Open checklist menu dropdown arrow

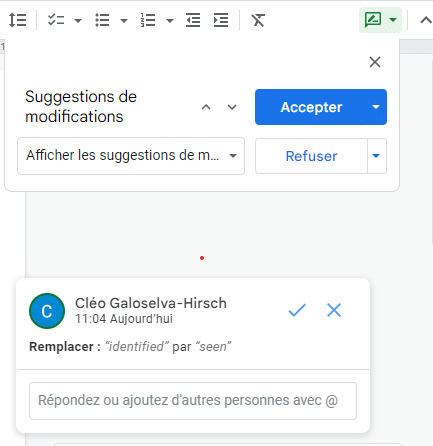[x=78, y=21]
